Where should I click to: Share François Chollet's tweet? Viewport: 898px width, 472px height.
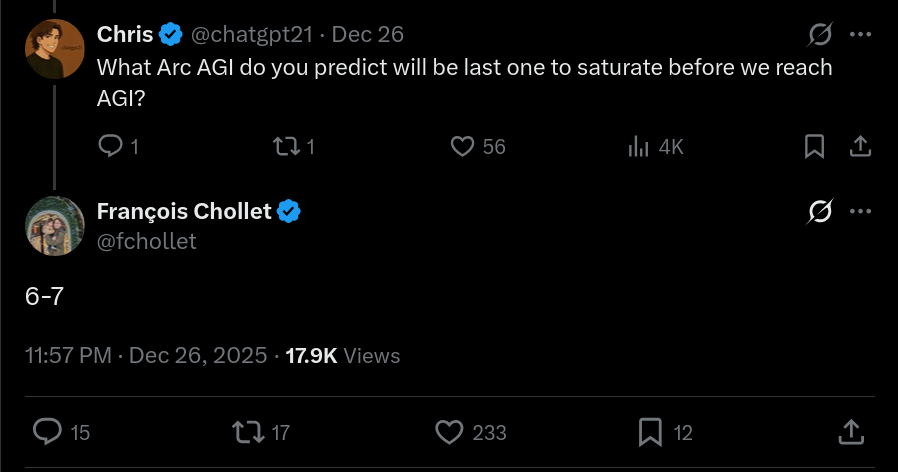pos(851,432)
